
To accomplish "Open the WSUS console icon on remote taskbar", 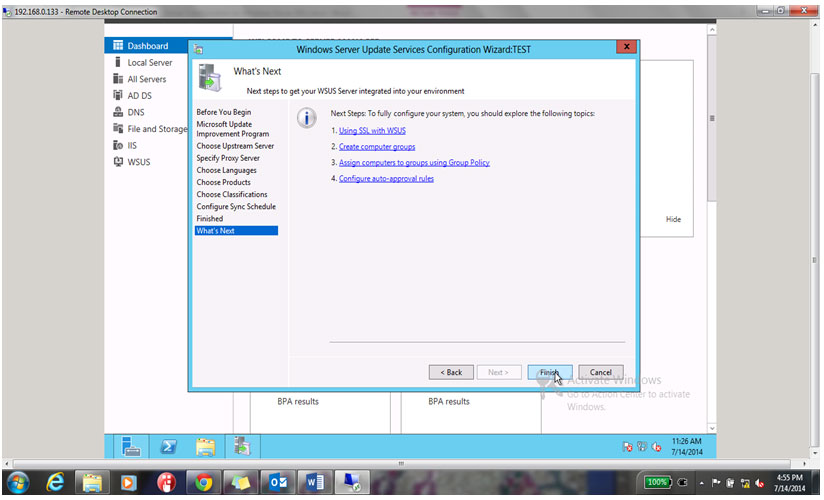I will [242, 446].
